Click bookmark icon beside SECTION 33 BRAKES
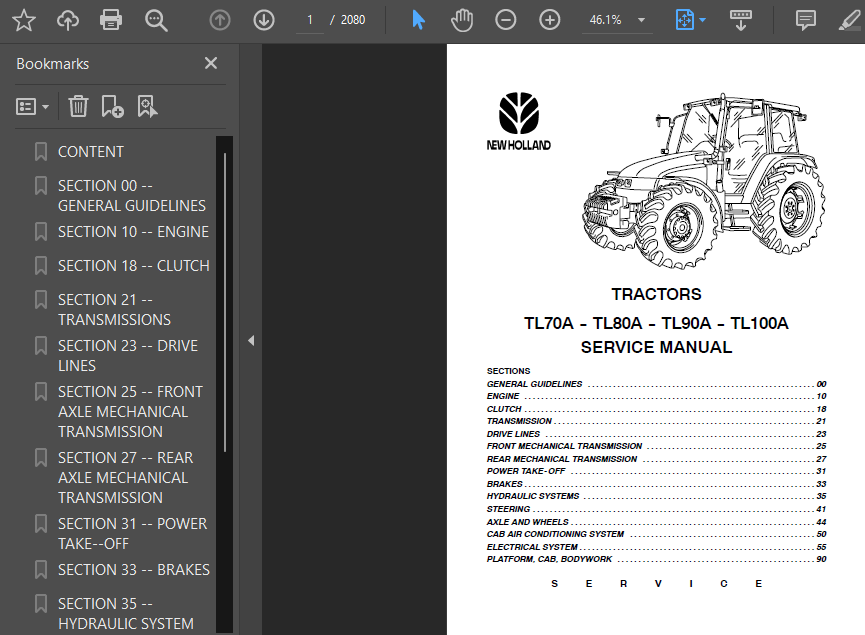Screen dimensions: 865x635 coord(41,569)
